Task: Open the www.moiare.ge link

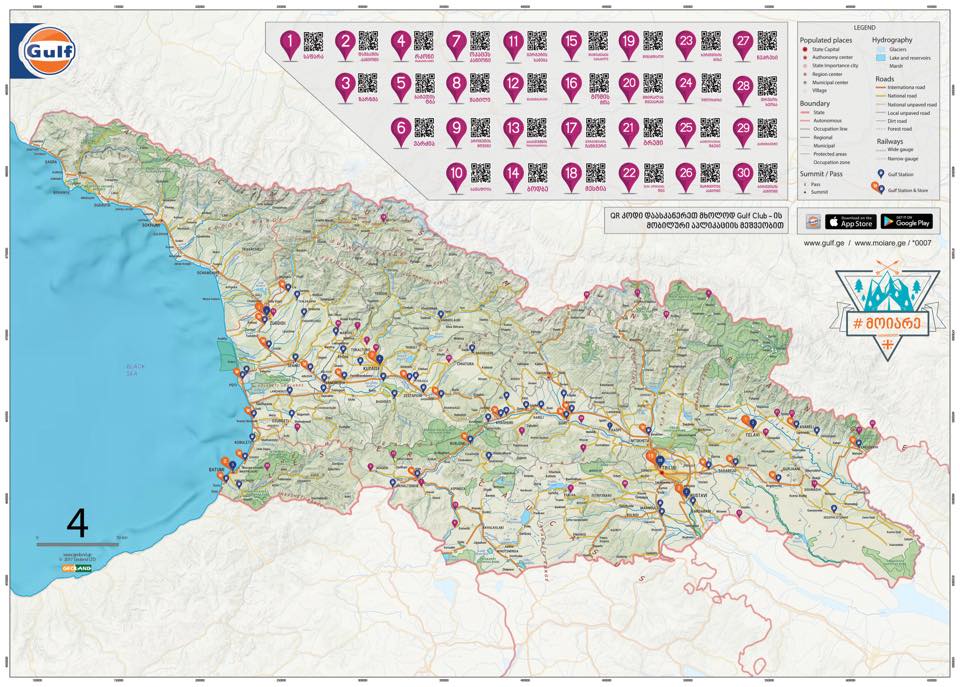Action: coord(880,243)
